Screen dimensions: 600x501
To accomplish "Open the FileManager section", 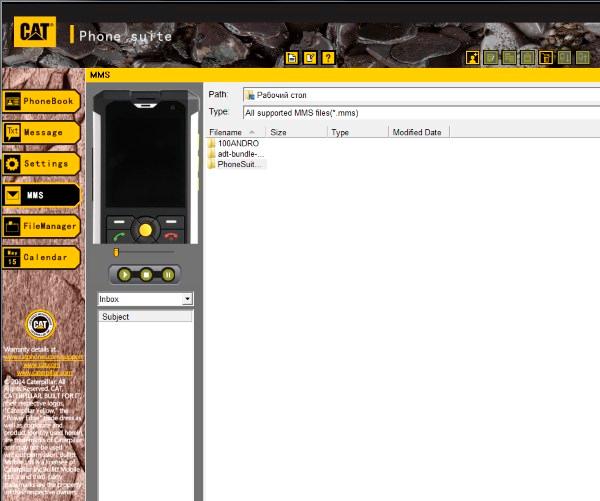I will pos(41,226).
